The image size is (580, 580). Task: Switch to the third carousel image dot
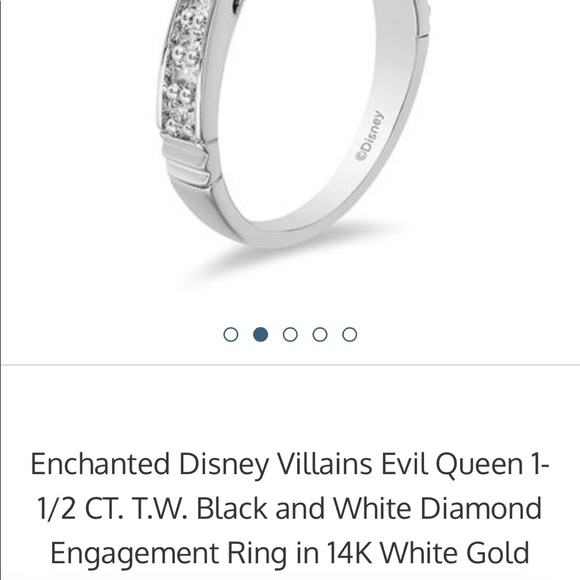pyautogui.click(x=290, y=334)
